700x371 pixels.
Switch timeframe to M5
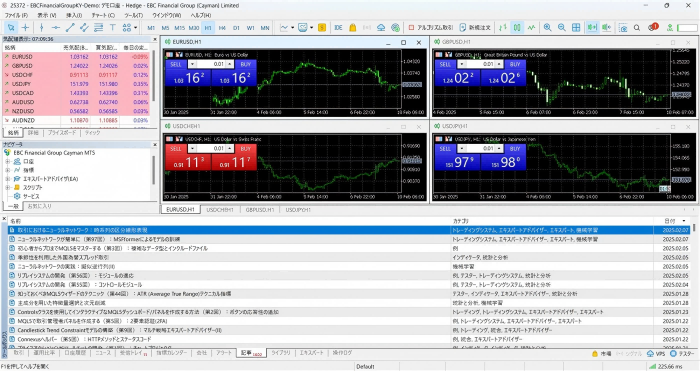tap(165, 28)
